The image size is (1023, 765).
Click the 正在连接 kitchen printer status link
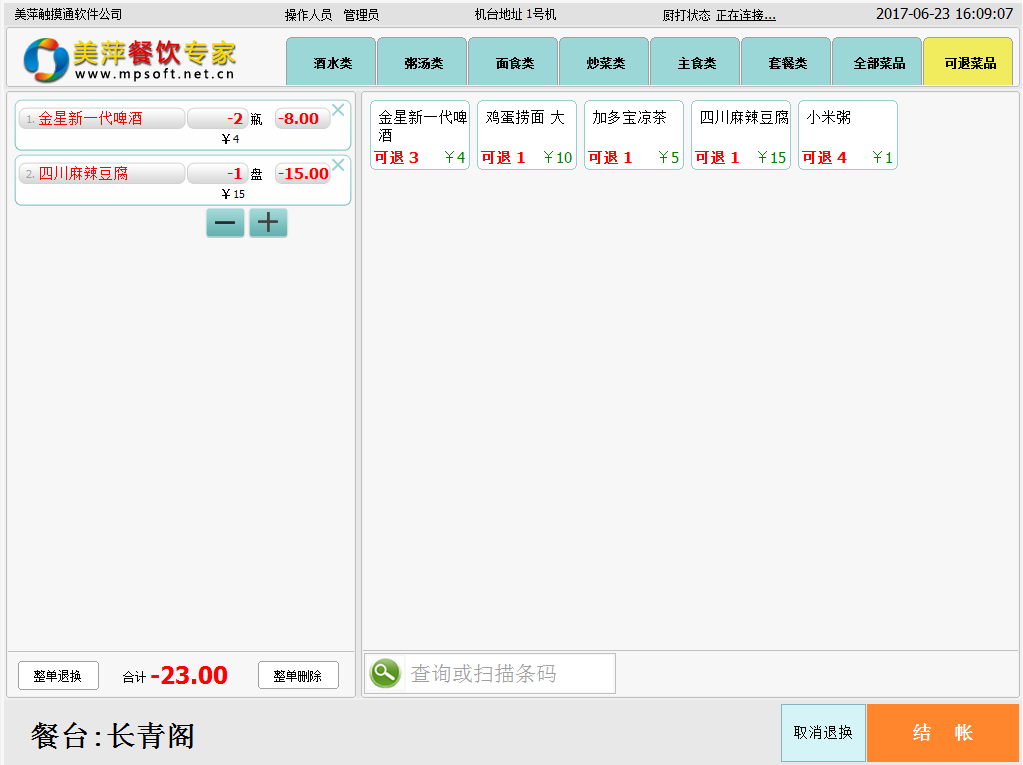[746, 15]
